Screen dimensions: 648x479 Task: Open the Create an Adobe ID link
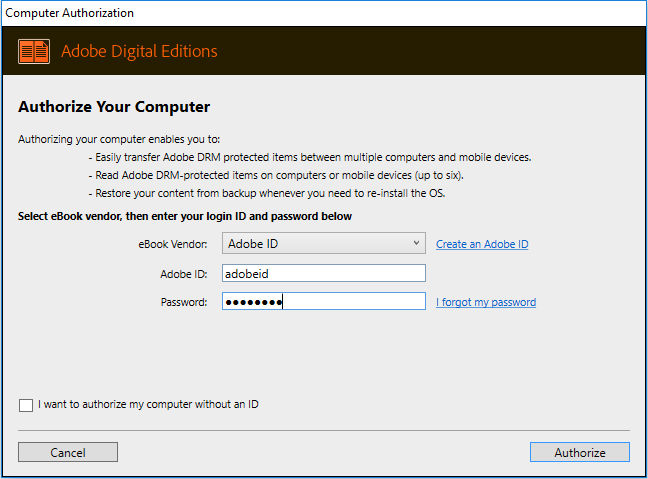[x=482, y=244]
